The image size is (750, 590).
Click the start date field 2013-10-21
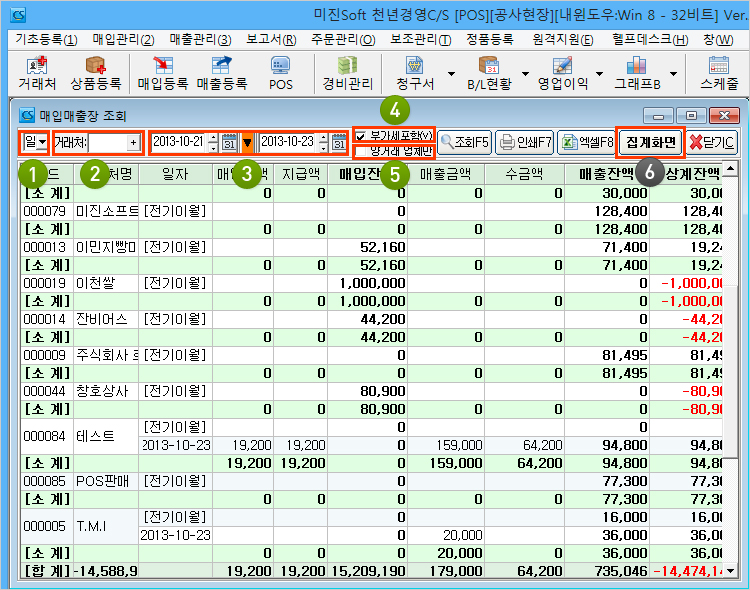(180, 142)
